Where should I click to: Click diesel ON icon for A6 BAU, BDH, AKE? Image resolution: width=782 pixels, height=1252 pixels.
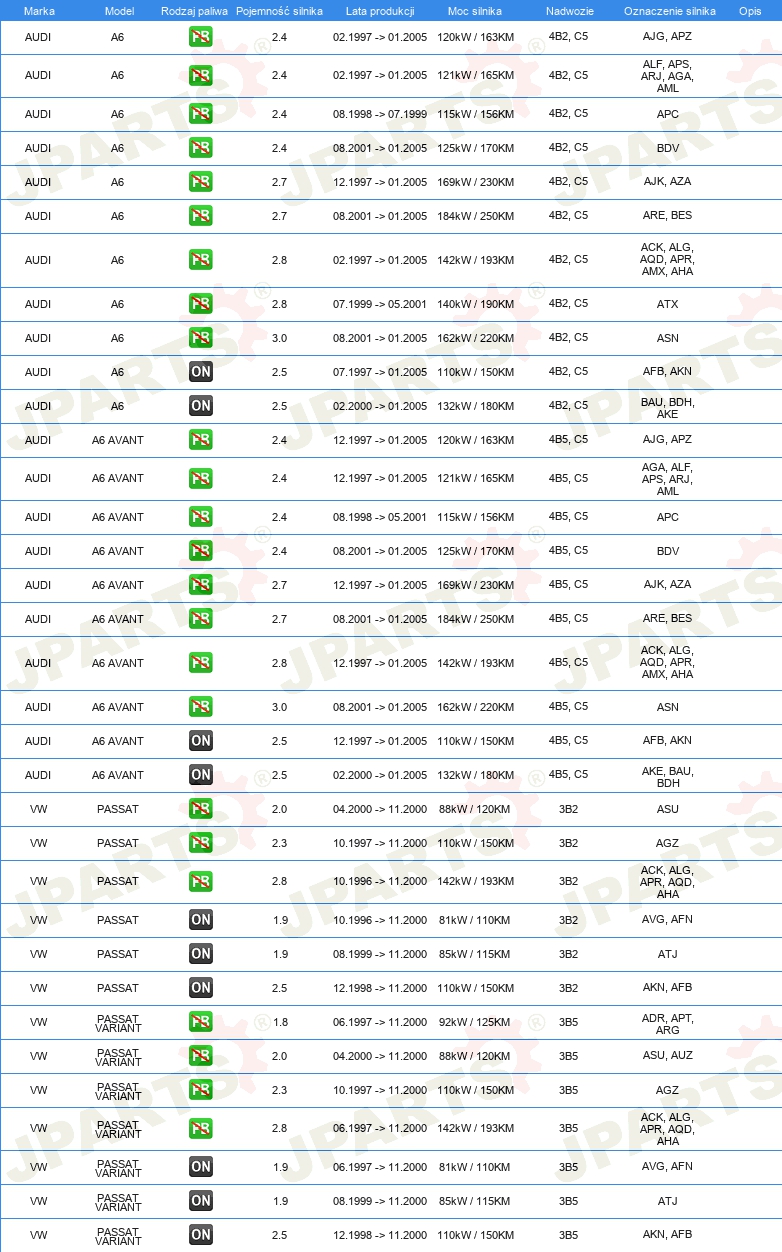tap(200, 406)
